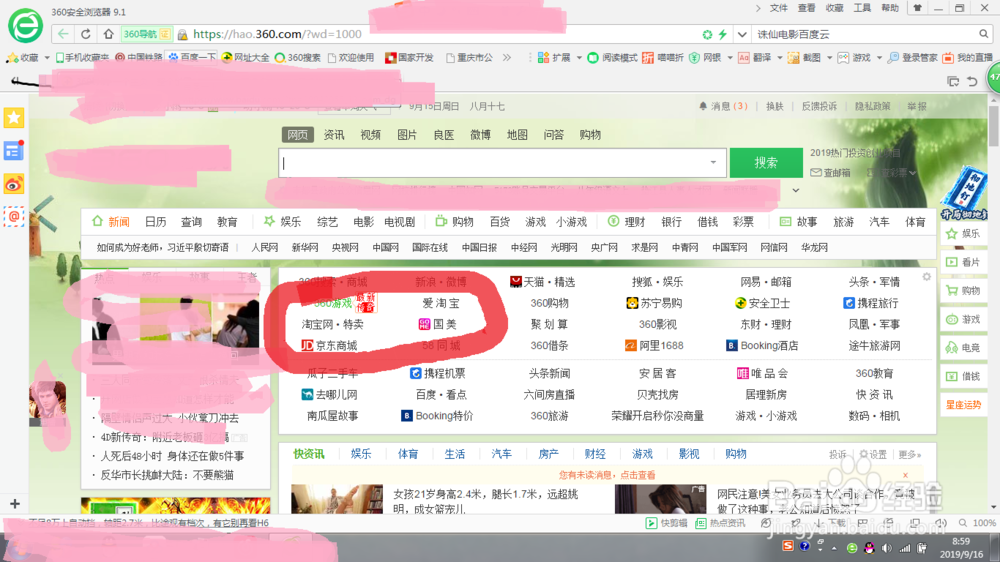Open the 人民网 news link

click(265, 248)
